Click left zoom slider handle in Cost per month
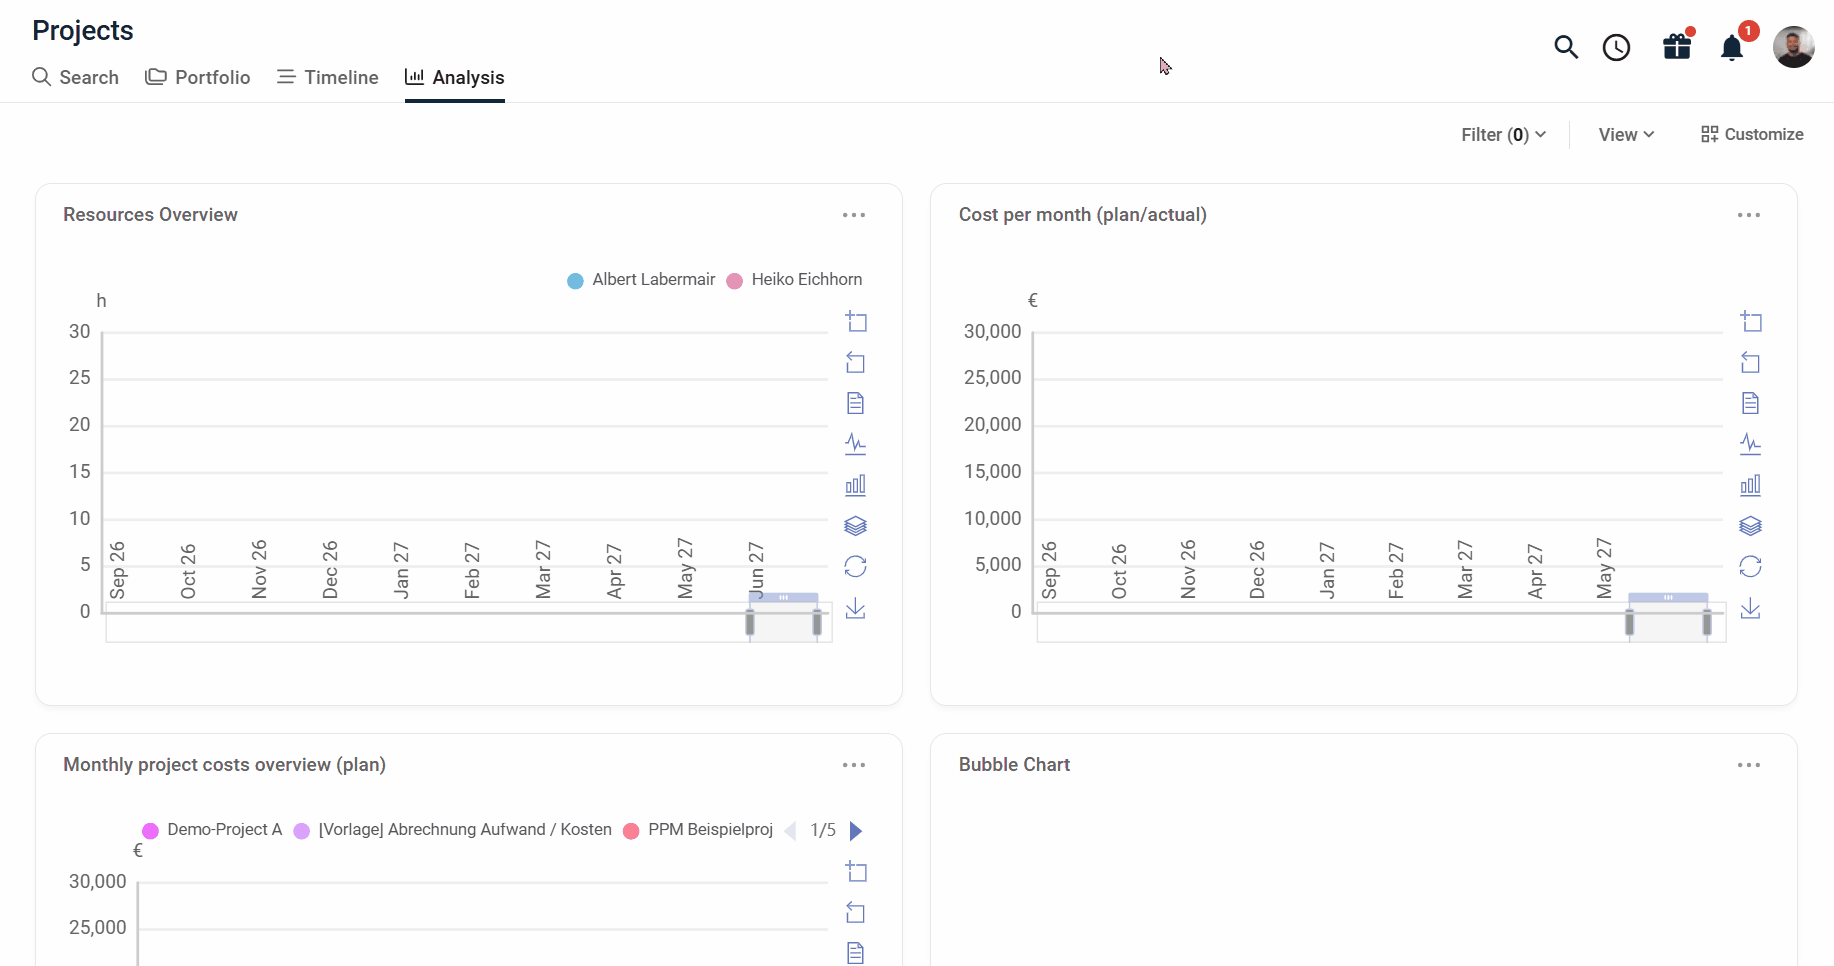Image resolution: width=1834 pixels, height=966 pixels. (x=1630, y=622)
